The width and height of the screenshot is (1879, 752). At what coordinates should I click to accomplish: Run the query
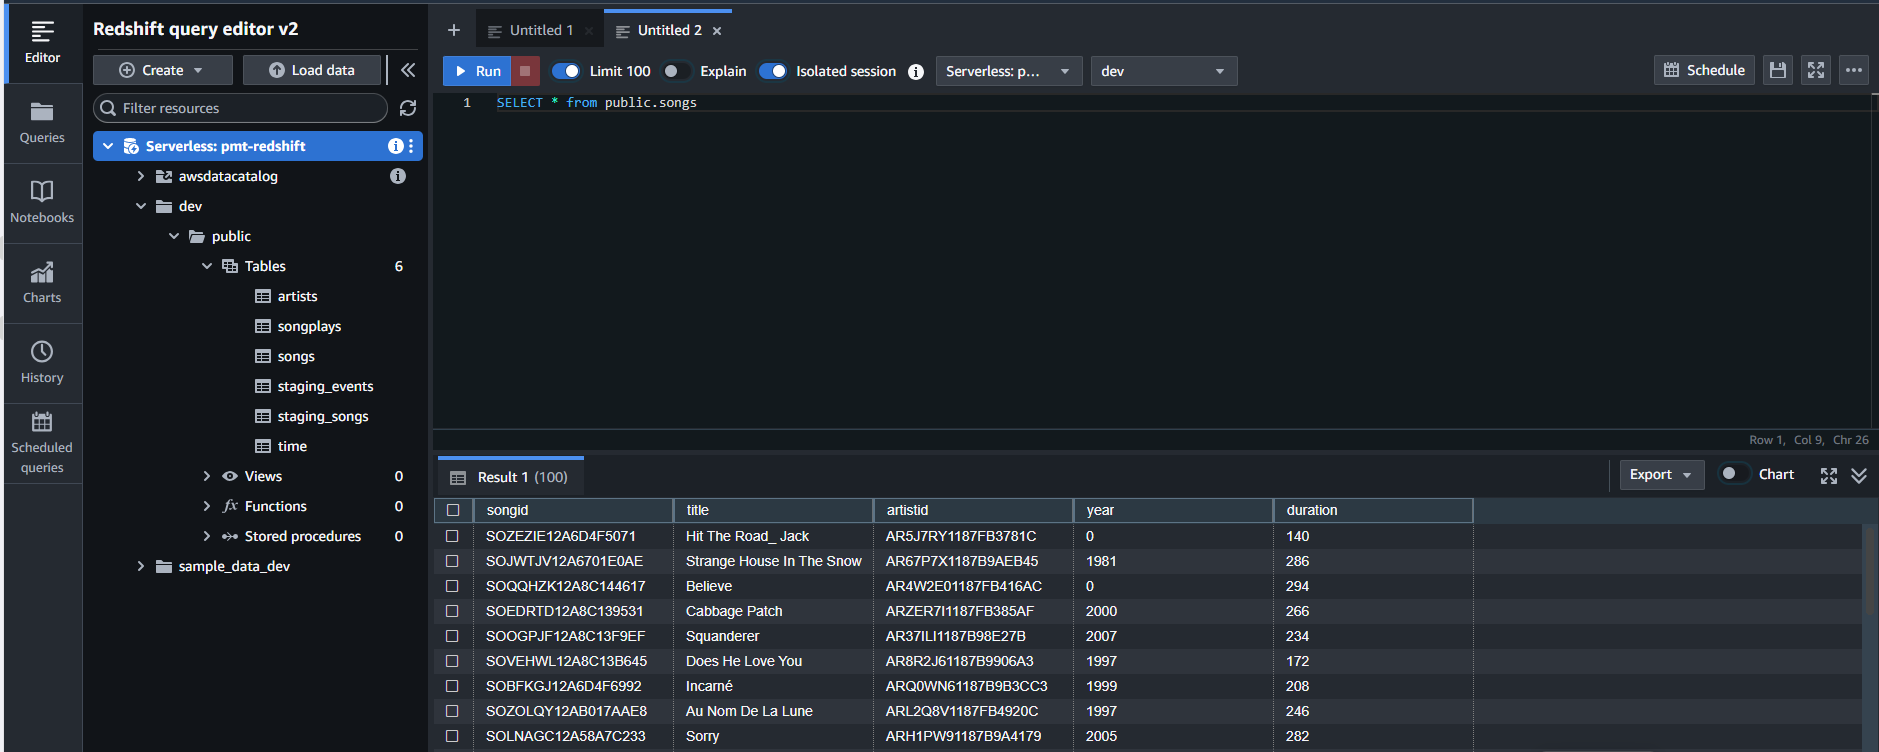tap(478, 71)
